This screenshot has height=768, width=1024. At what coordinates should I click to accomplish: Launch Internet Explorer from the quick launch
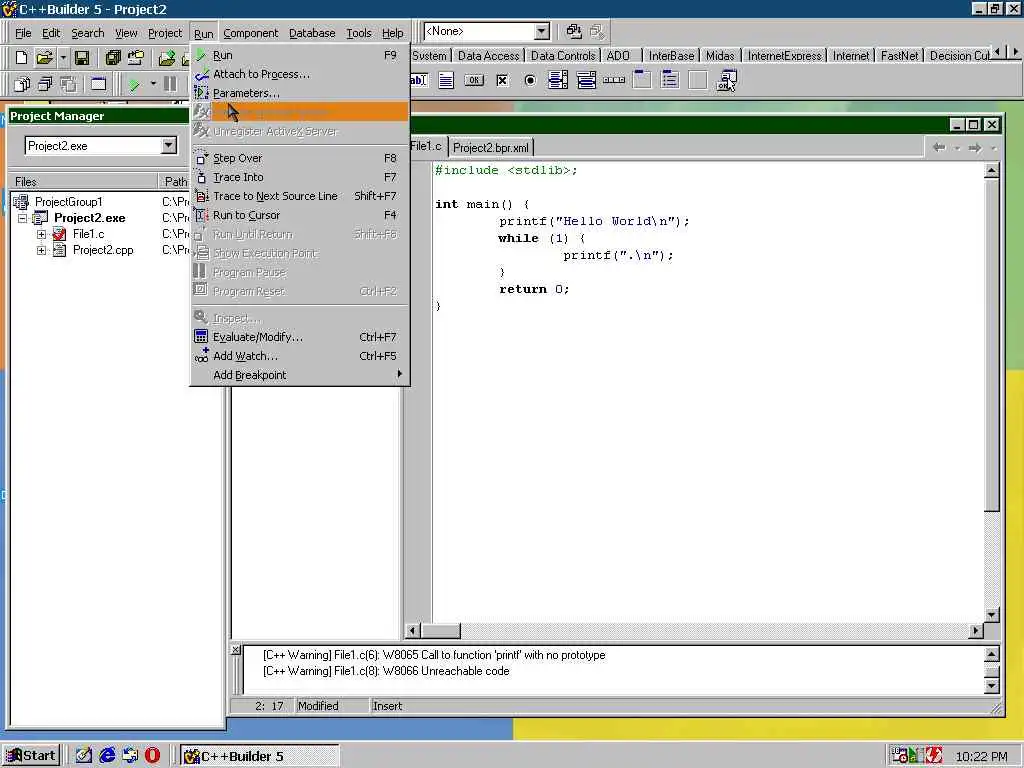[107, 756]
